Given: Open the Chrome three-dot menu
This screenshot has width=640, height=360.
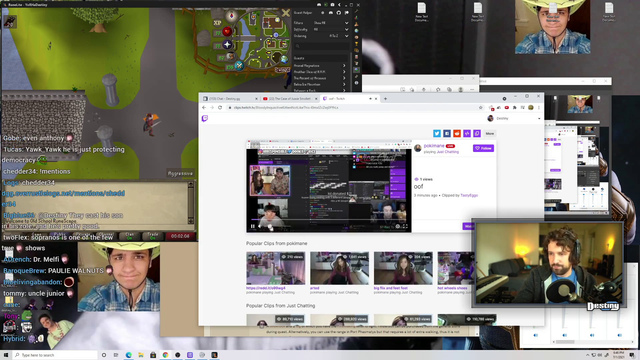Looking at the screenshot, I should pos(539,108).
